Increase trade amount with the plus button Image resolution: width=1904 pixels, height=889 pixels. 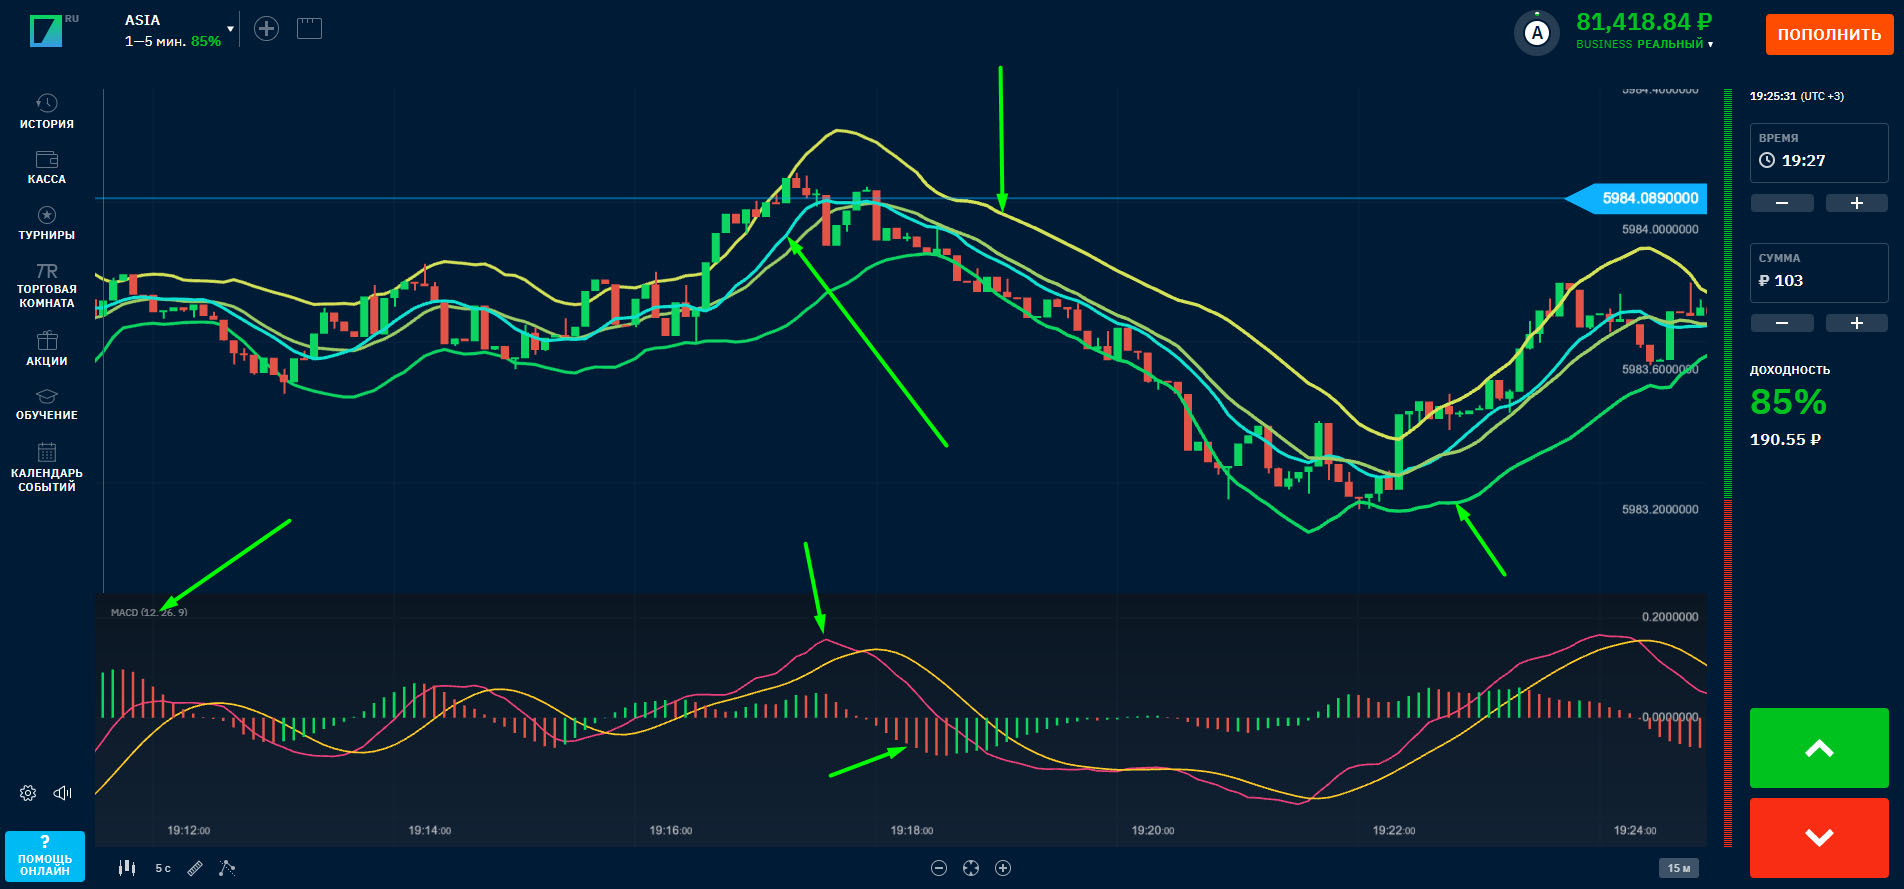1857,323
